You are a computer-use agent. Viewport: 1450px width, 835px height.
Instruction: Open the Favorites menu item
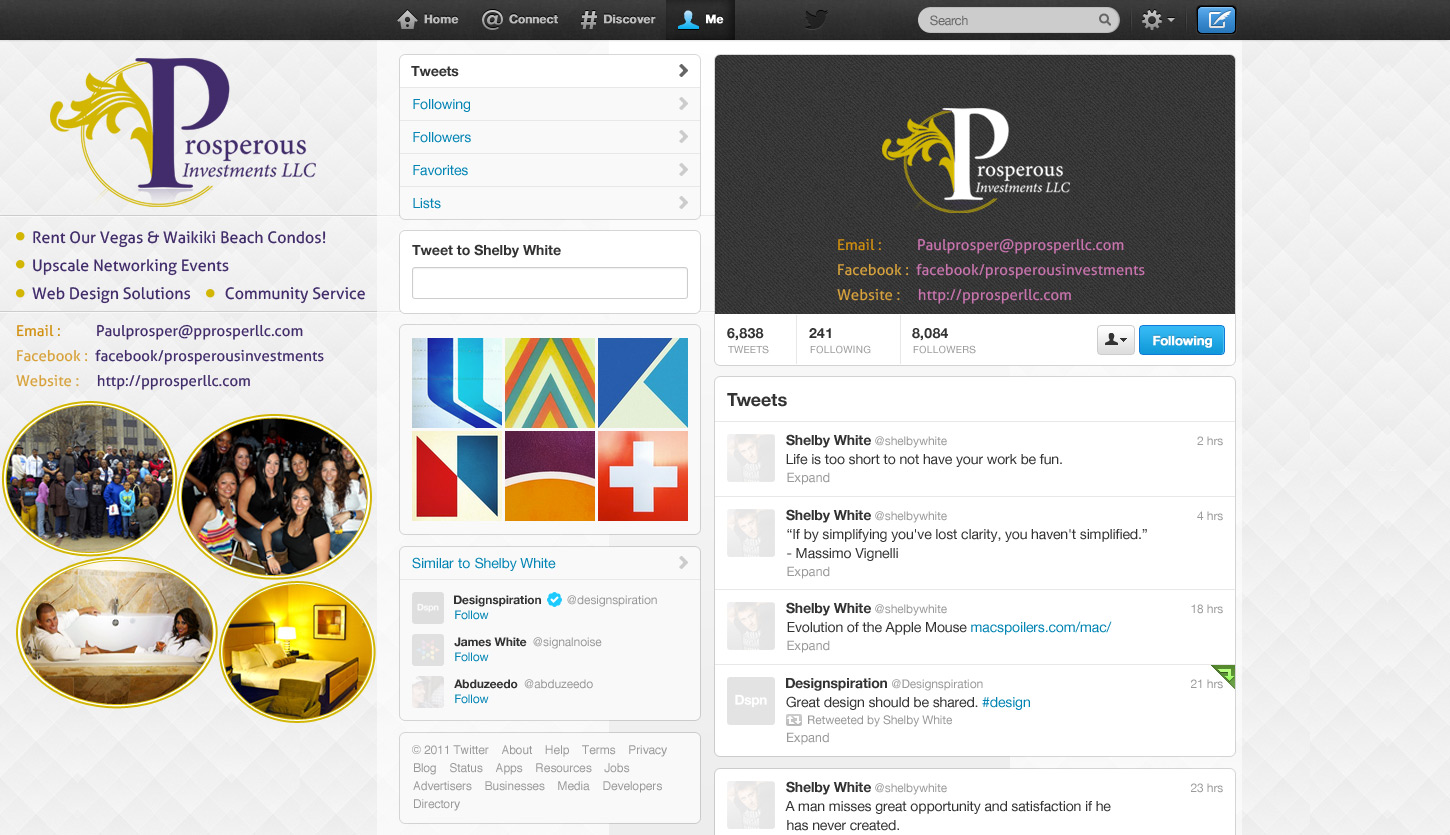pos(440,170)
